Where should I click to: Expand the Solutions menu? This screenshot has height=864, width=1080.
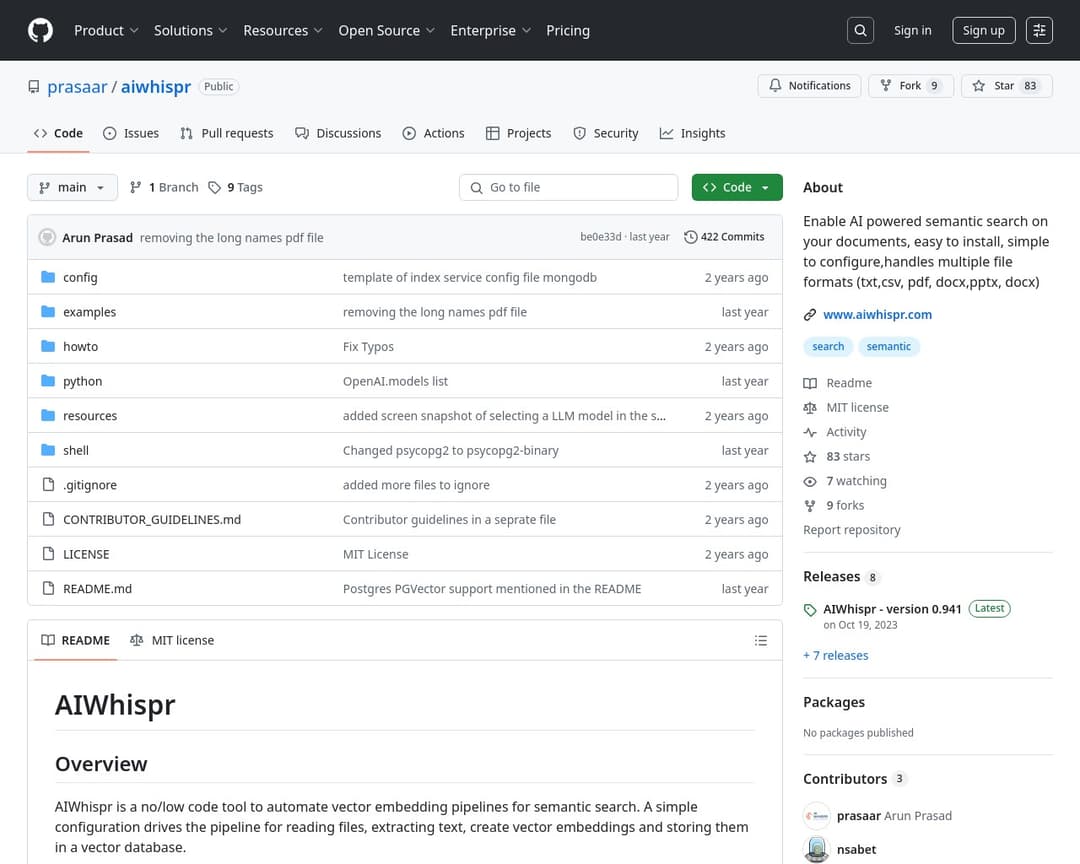pyautogui.click(x=190, y=30)
